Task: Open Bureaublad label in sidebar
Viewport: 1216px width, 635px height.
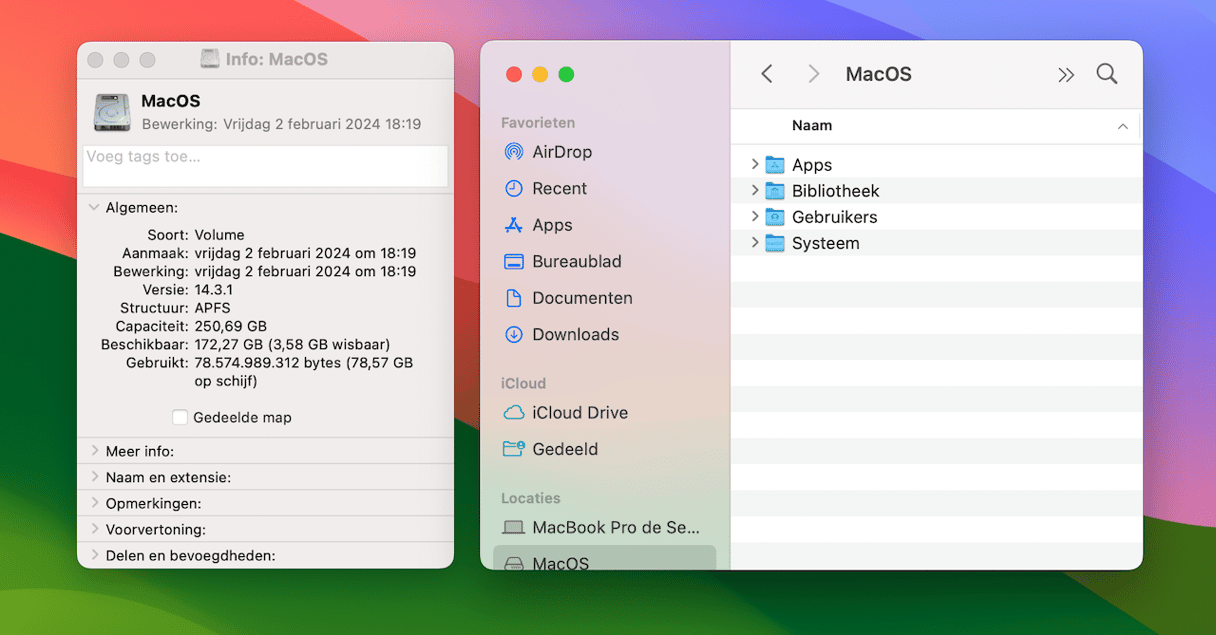Action: (577, 261)
